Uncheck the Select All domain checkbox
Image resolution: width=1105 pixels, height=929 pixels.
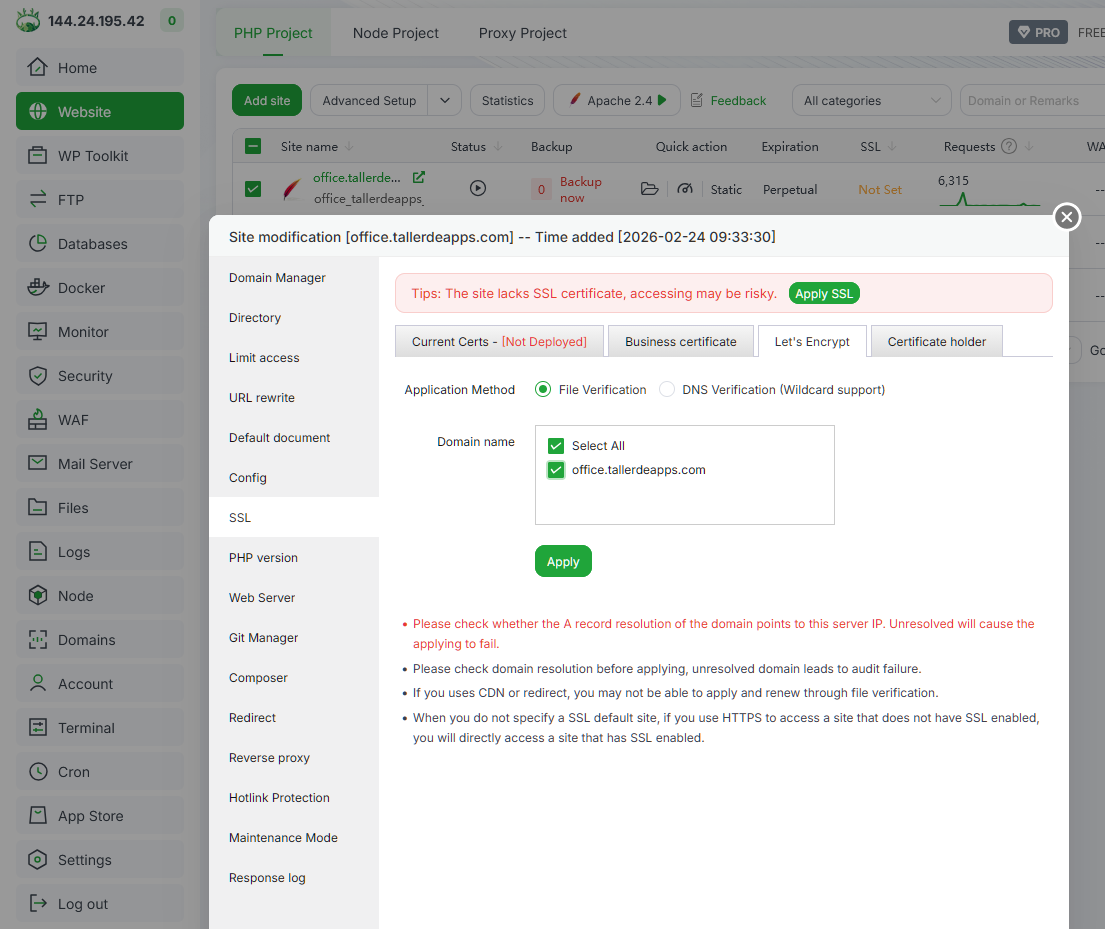[x=556, y=445]
